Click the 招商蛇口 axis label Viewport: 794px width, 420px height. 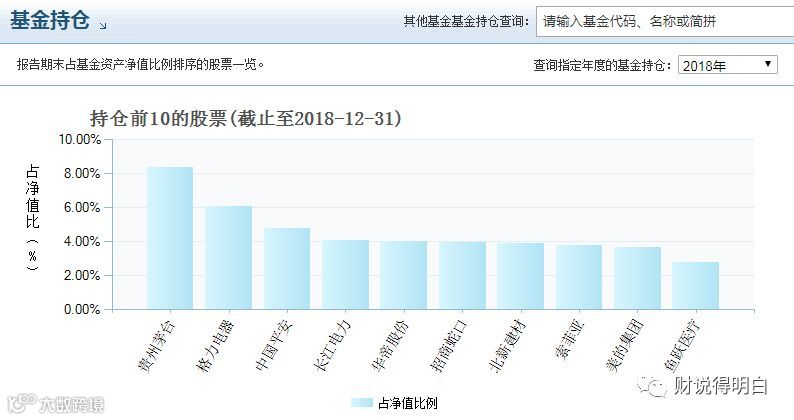(449, 346)
